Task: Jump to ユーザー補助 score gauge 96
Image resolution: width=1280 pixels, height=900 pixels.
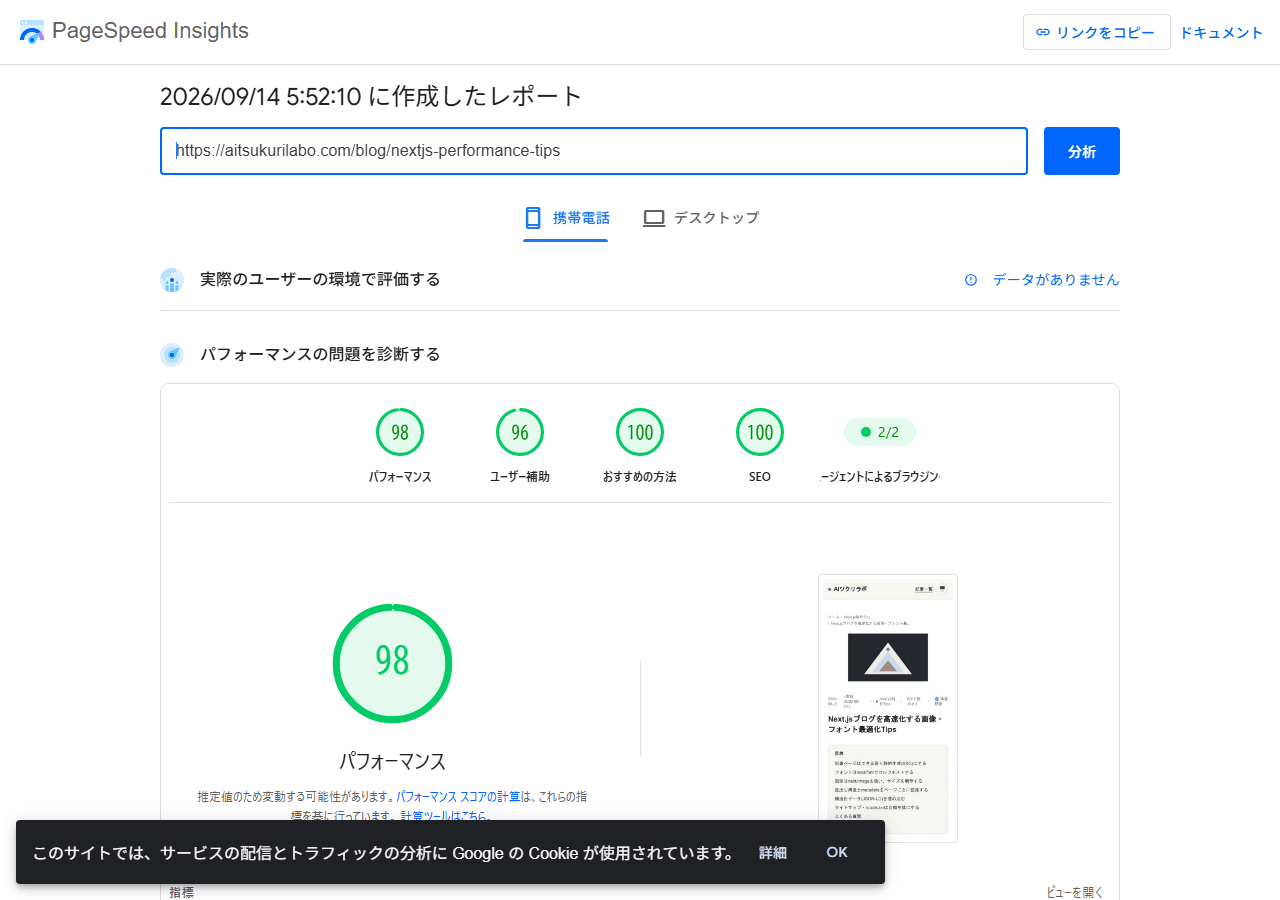Action: point(520,432)
